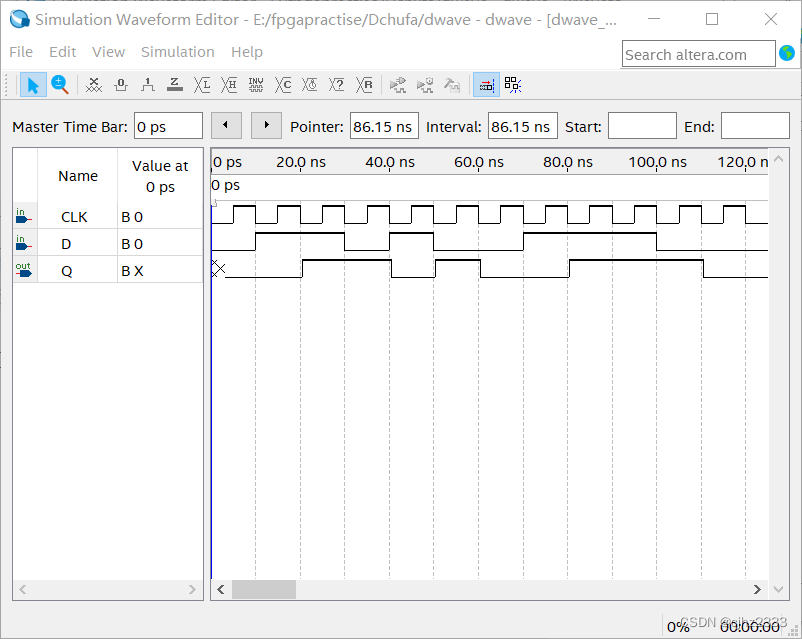This screenshot has width=802, height=639.
Task: Click the End time field
Action: point(755,126)
